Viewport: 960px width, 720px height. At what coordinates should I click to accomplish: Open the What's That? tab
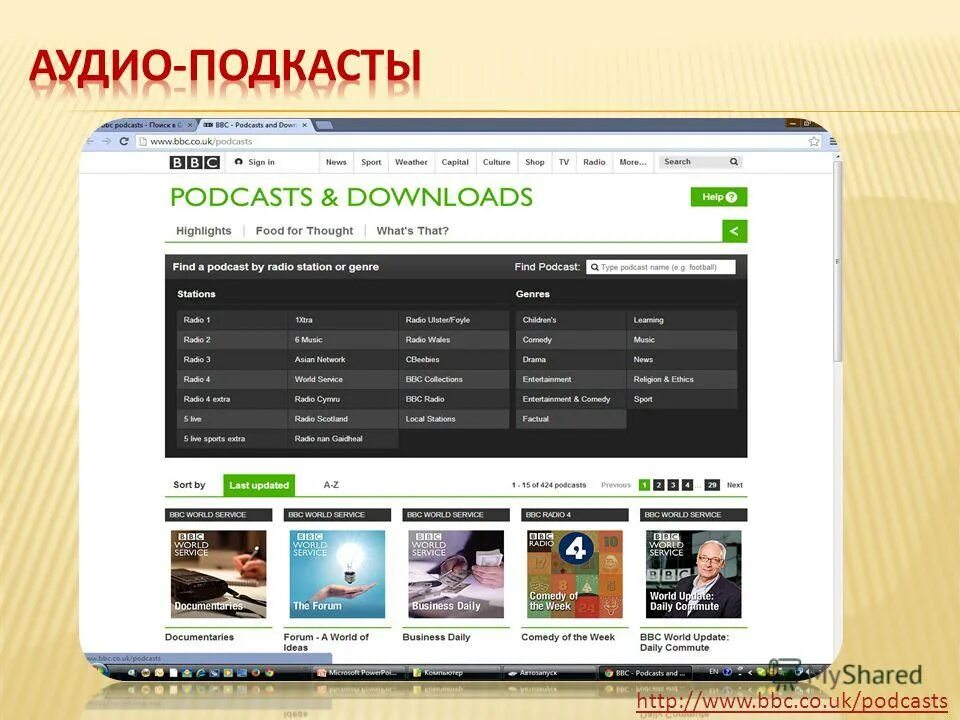[413, 231]
